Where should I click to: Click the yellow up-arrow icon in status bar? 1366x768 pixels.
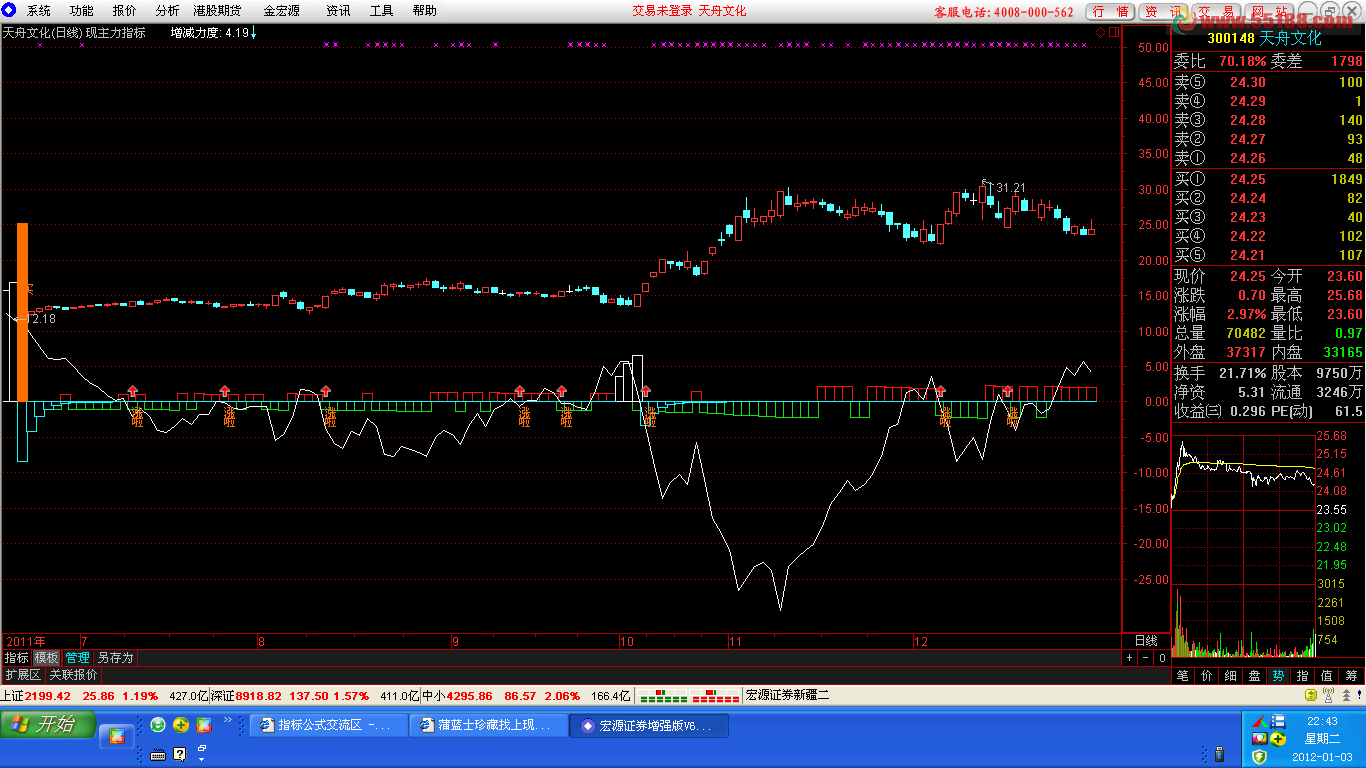click(x=1310, y=695)
